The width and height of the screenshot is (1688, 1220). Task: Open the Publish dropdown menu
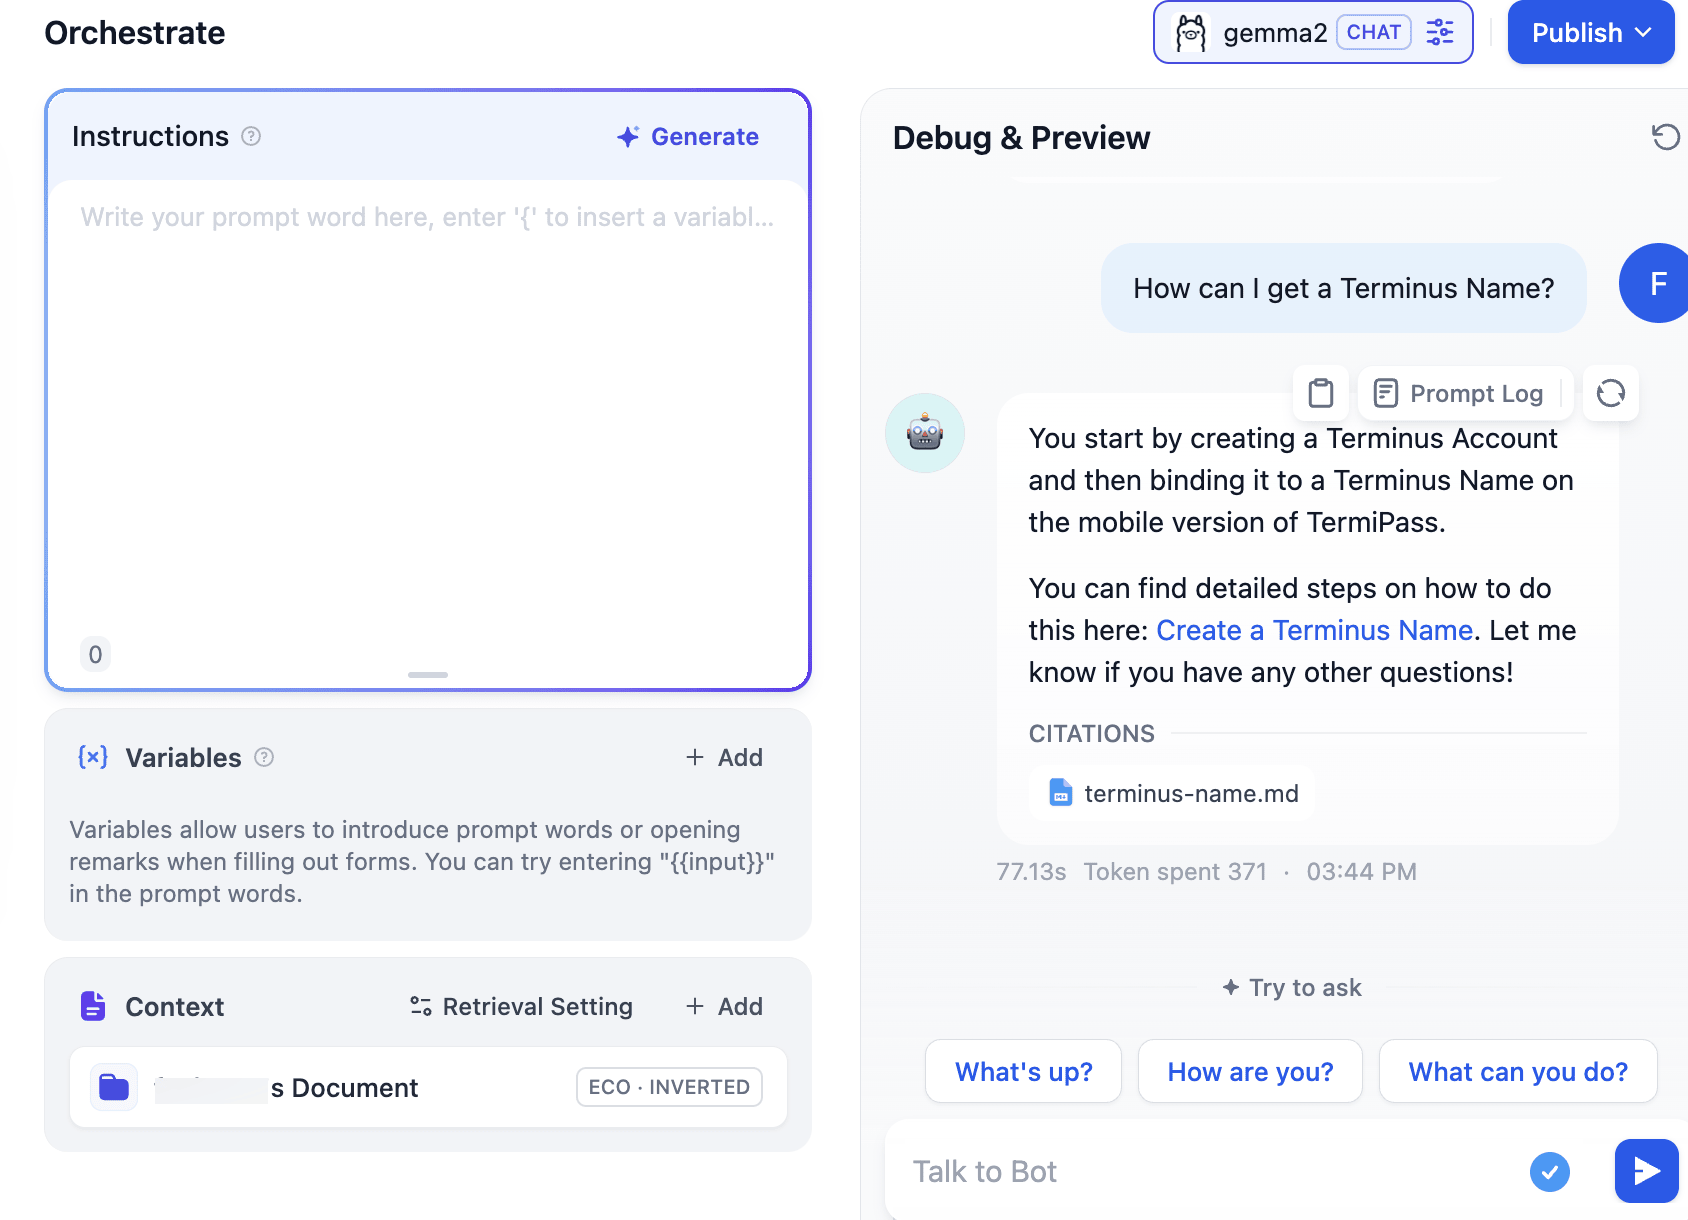[1590, 33]
